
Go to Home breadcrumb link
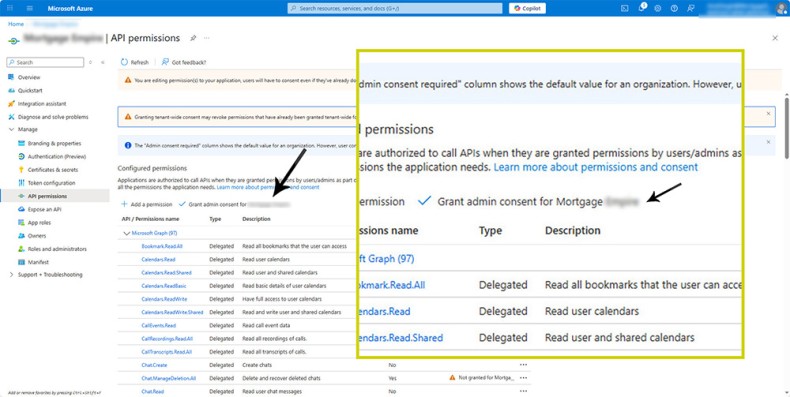pos(16,24)
